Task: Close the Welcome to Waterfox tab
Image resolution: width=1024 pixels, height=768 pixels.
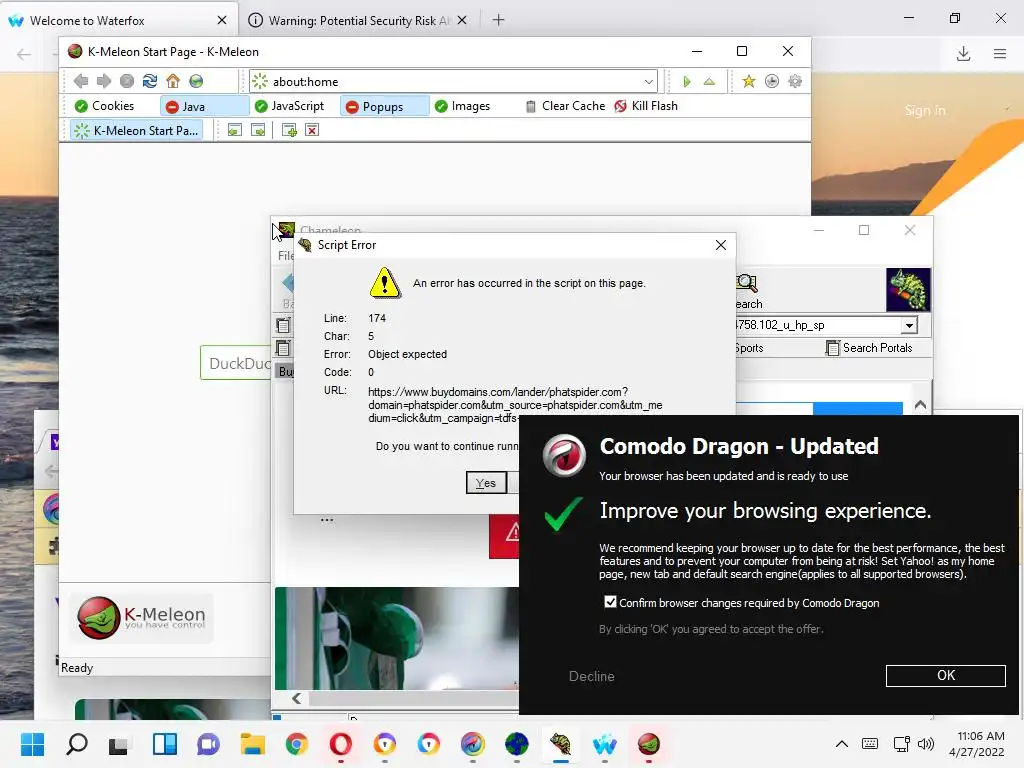Action: (222, 20)
